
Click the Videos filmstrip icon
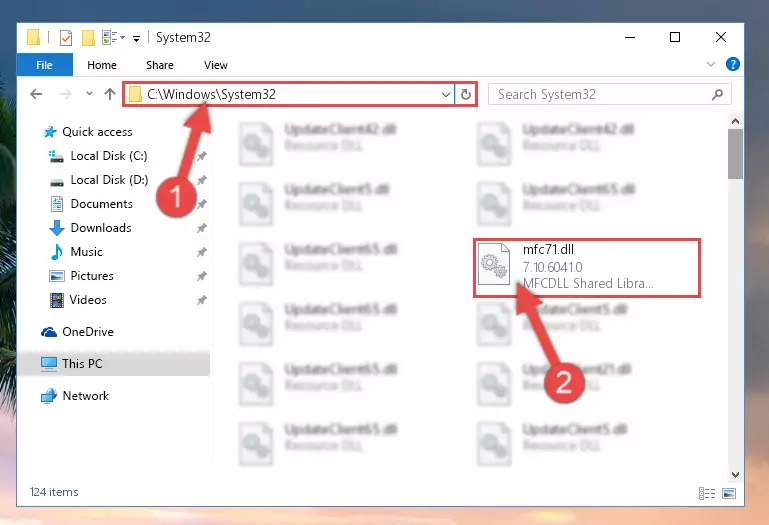[x=57, y=300]
